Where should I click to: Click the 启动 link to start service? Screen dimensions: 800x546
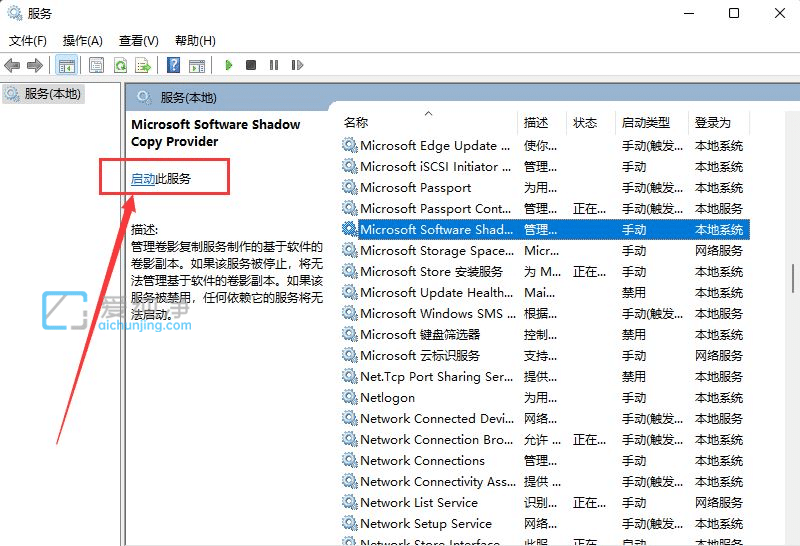pos(143,179)
